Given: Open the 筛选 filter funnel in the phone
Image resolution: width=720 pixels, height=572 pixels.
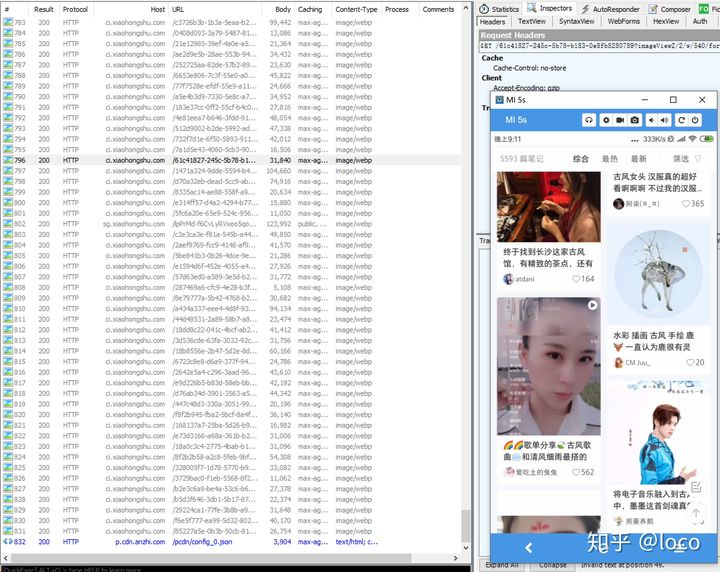Looking at the screenshot, I should point(698,159).
